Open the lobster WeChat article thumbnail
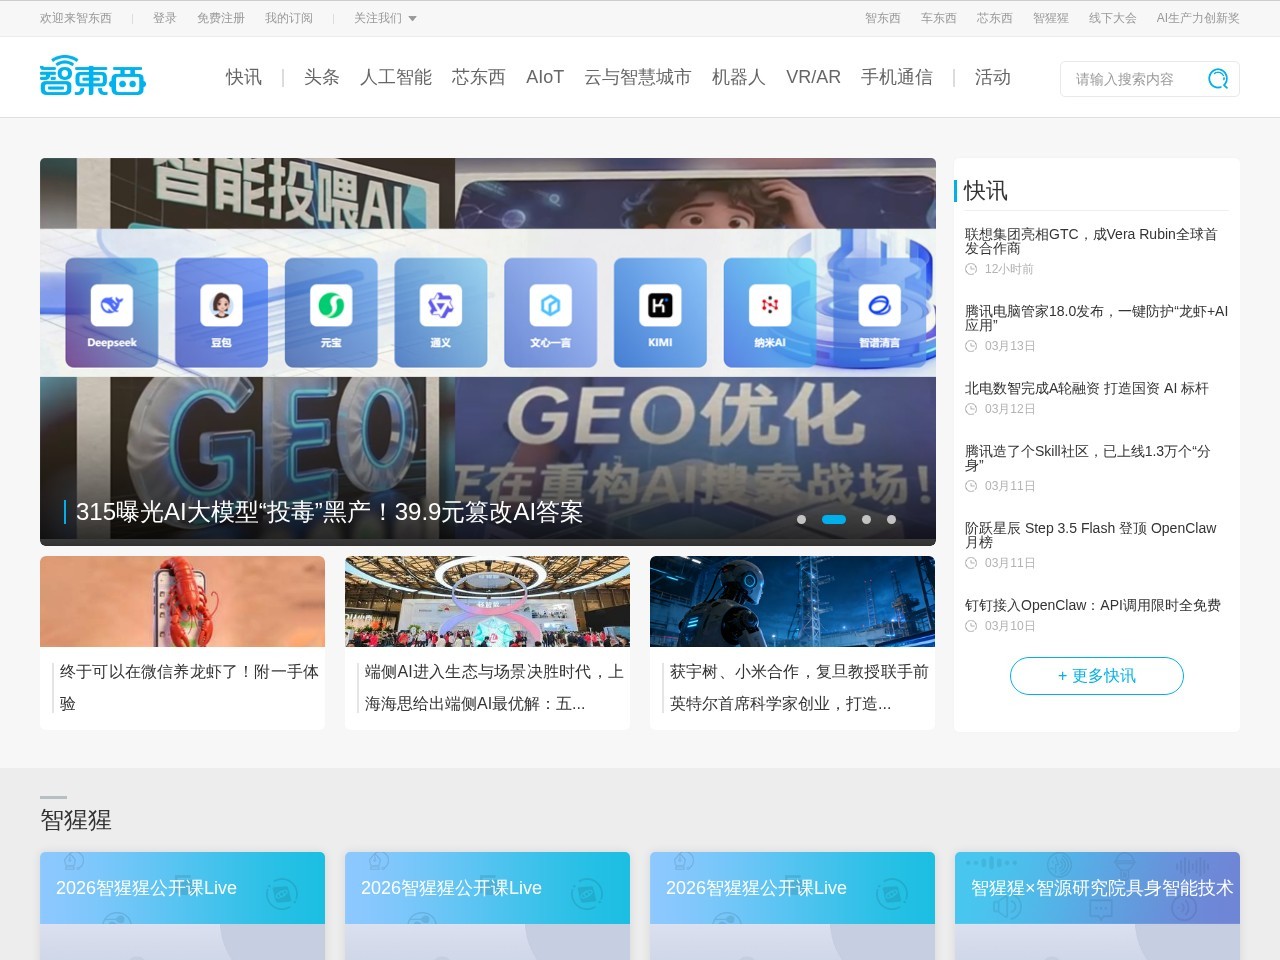The width and height of the screenshot is (1280, 960). [182, 601]
